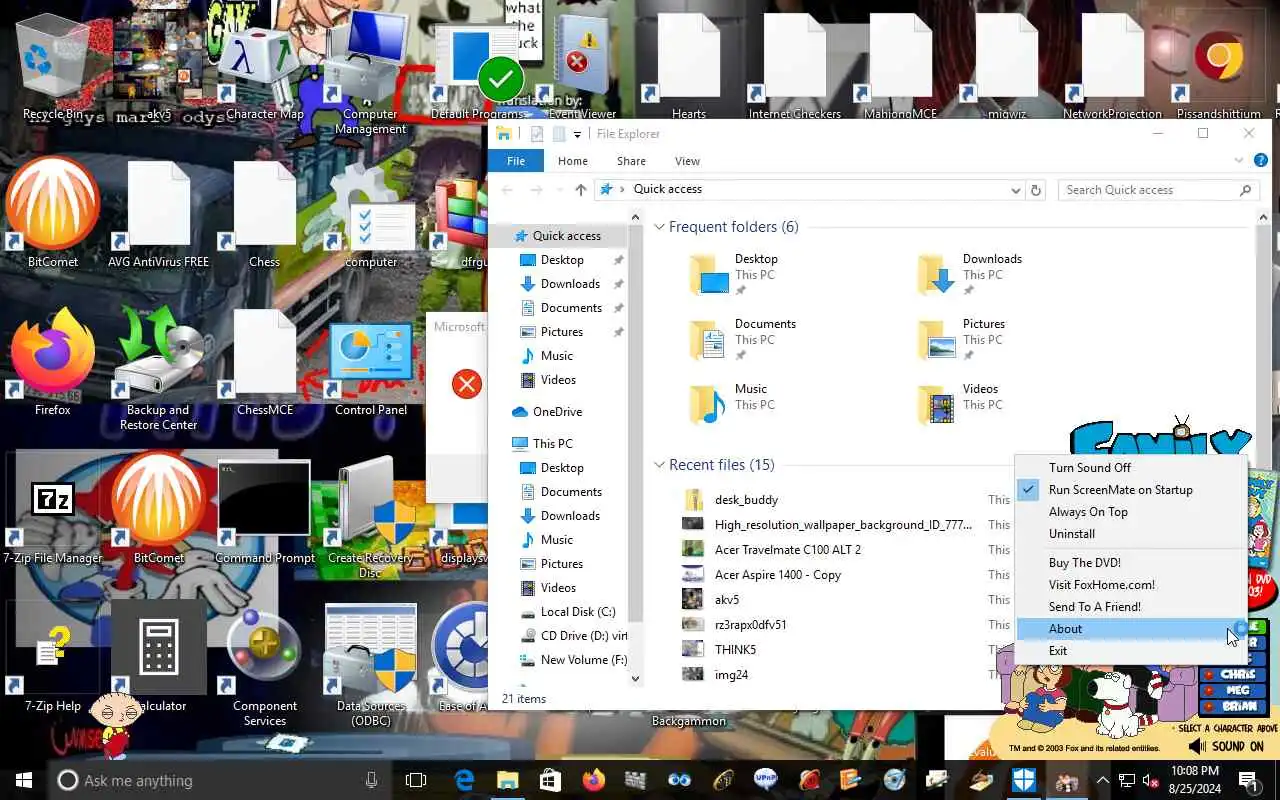
Task: Select the desk_buddy recent file
Action: pyautogui.click(x=746, y=500)
